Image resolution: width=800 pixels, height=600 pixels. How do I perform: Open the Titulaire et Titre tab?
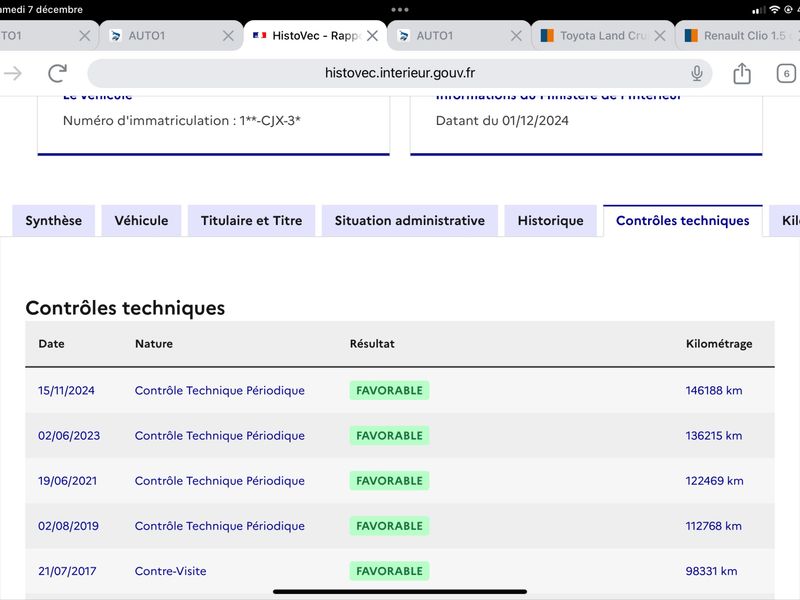[x=252, y=220]
